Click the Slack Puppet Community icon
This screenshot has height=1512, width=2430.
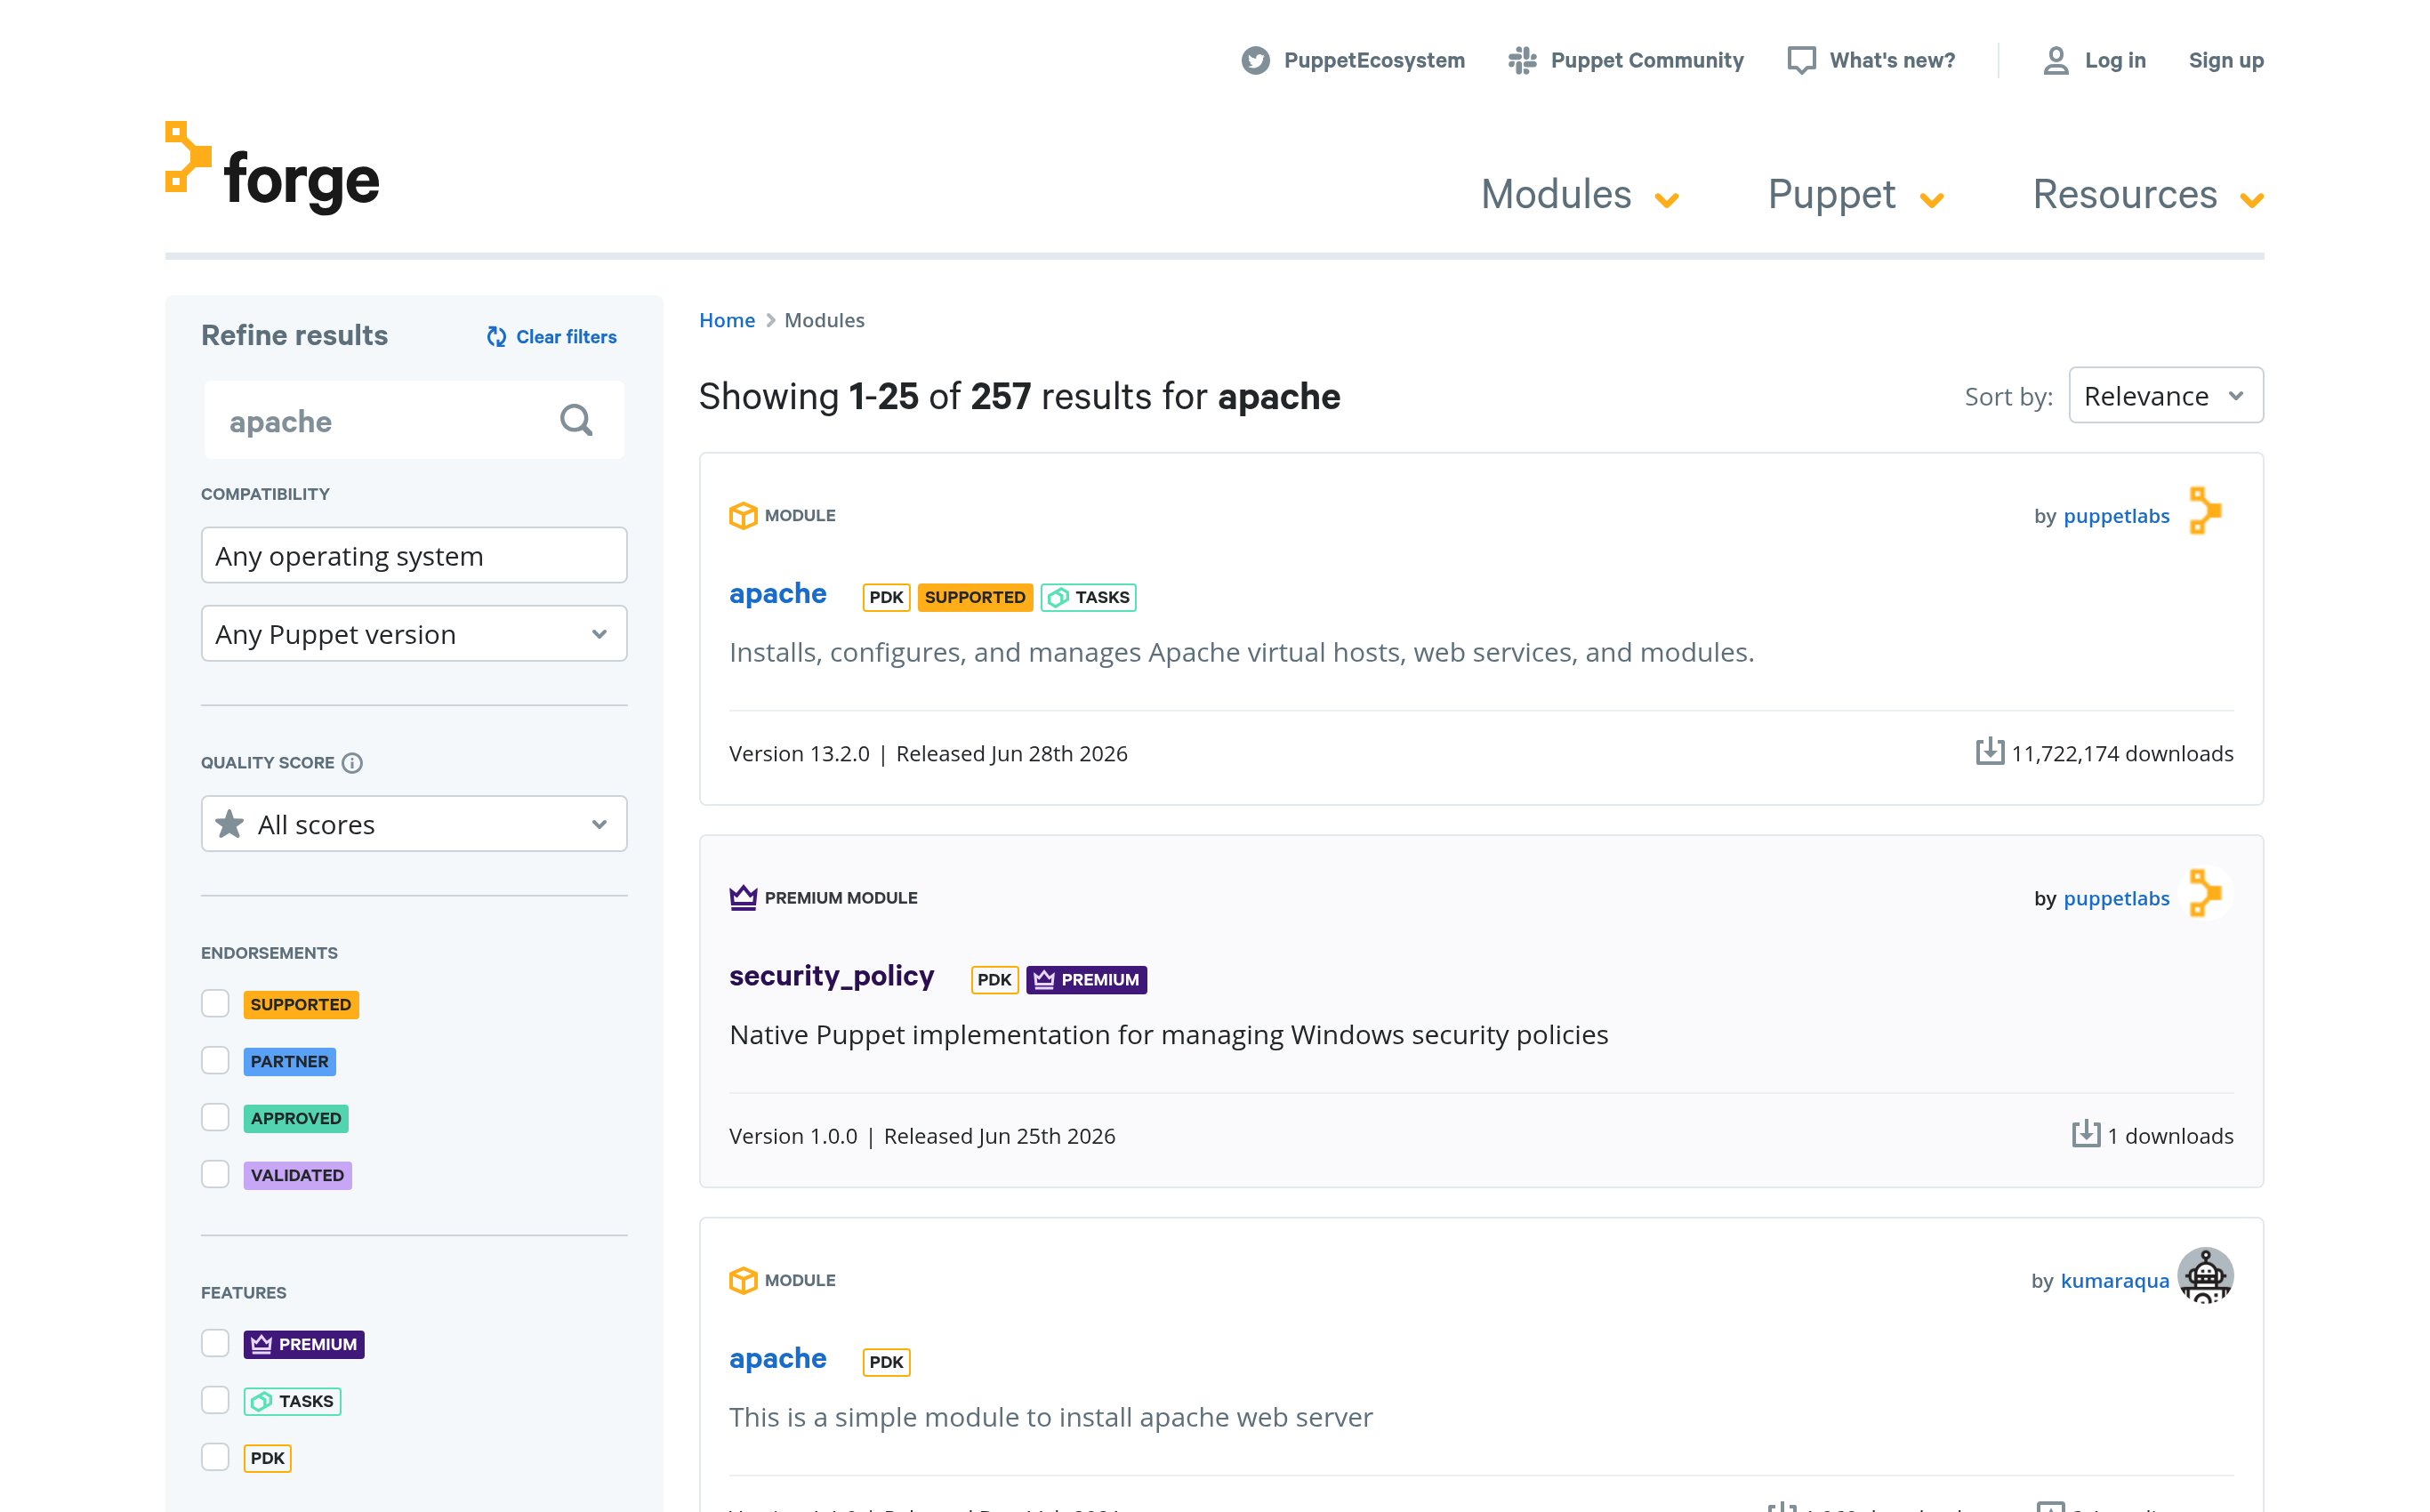click(x=1522, y=61)
